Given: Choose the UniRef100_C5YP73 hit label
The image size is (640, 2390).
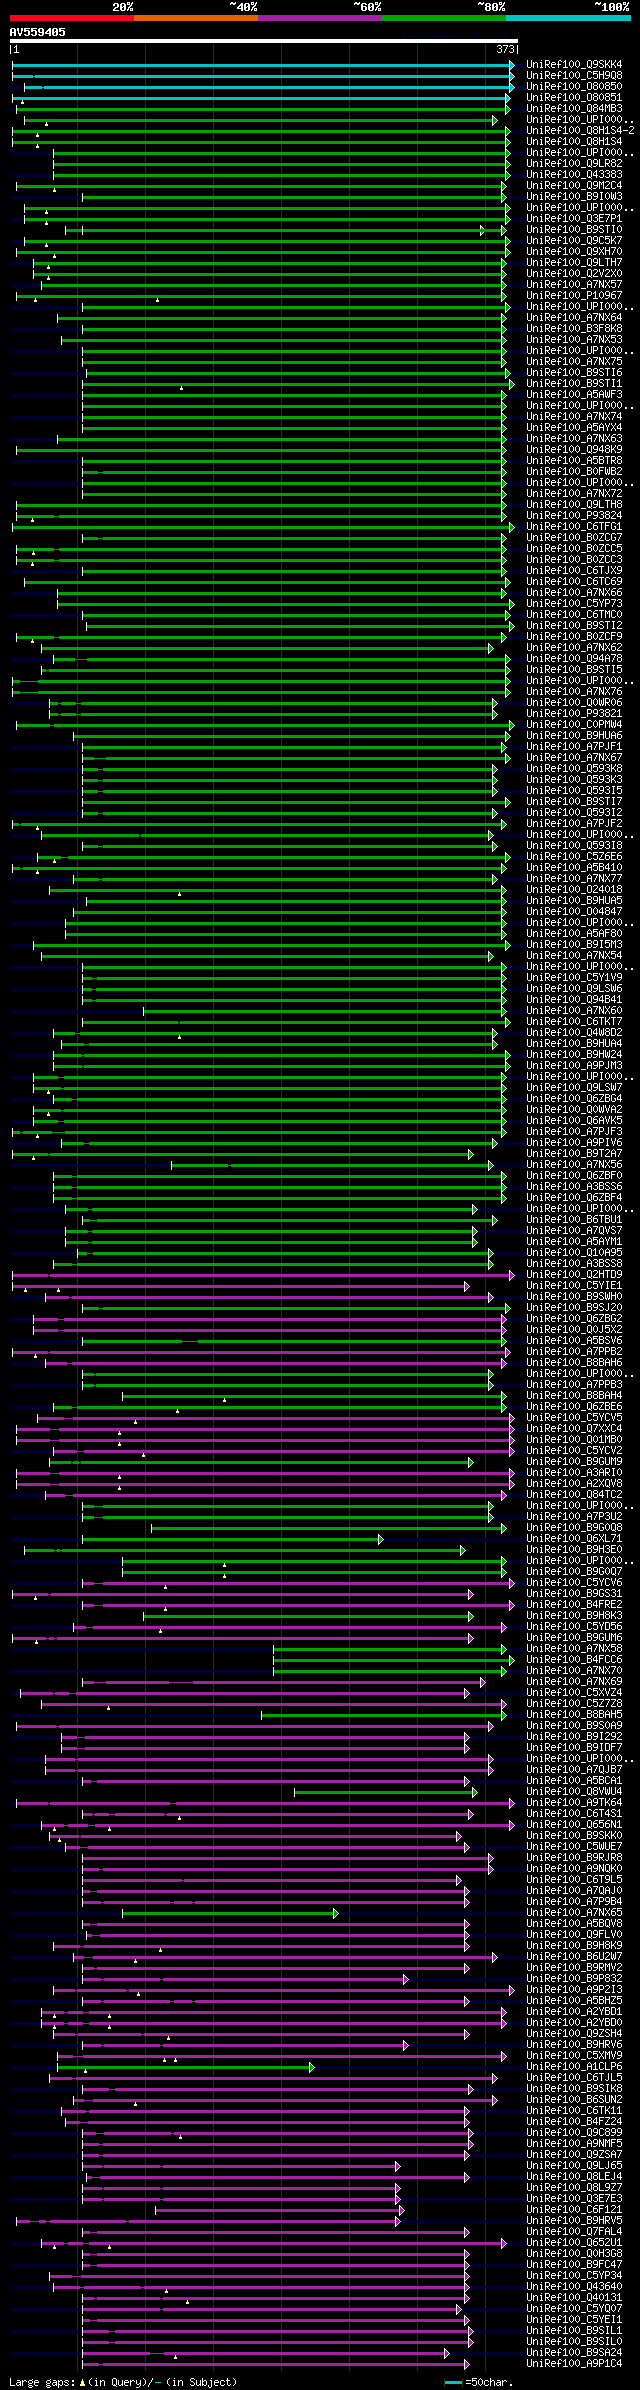Looking at the screenshot, I should click(574, 604).
